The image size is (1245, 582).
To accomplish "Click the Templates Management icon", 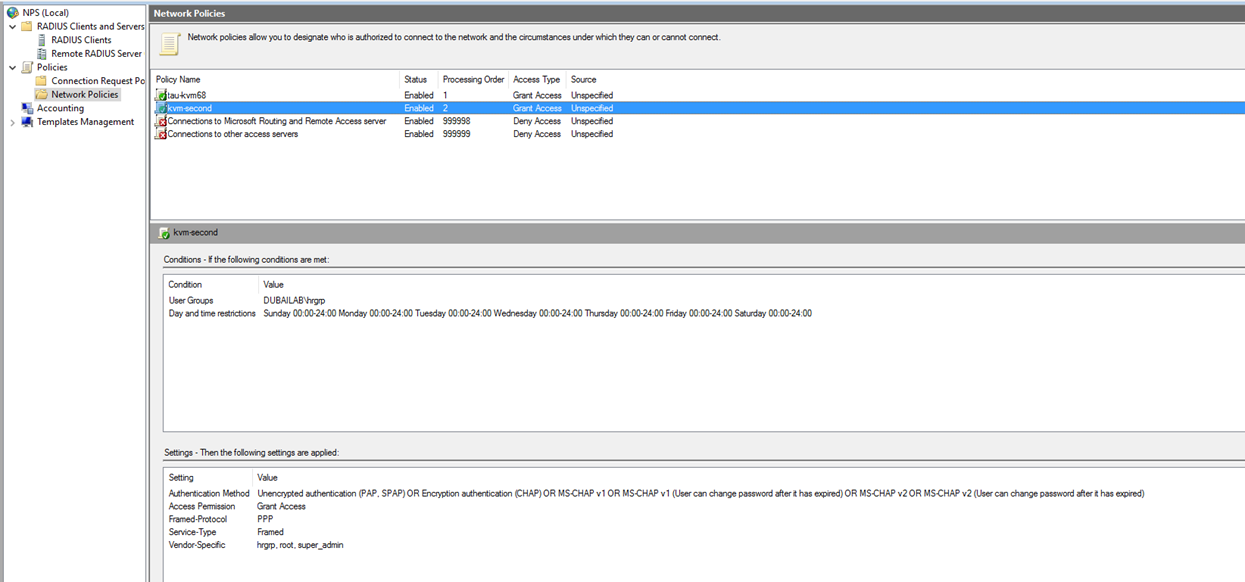I will (x=27, y=122).
